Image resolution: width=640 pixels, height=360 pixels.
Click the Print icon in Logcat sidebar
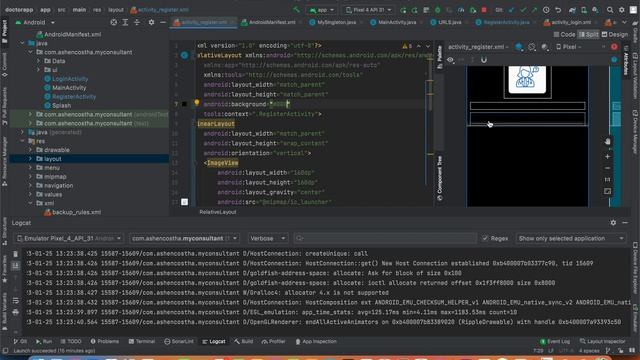[x=16, y=312]
